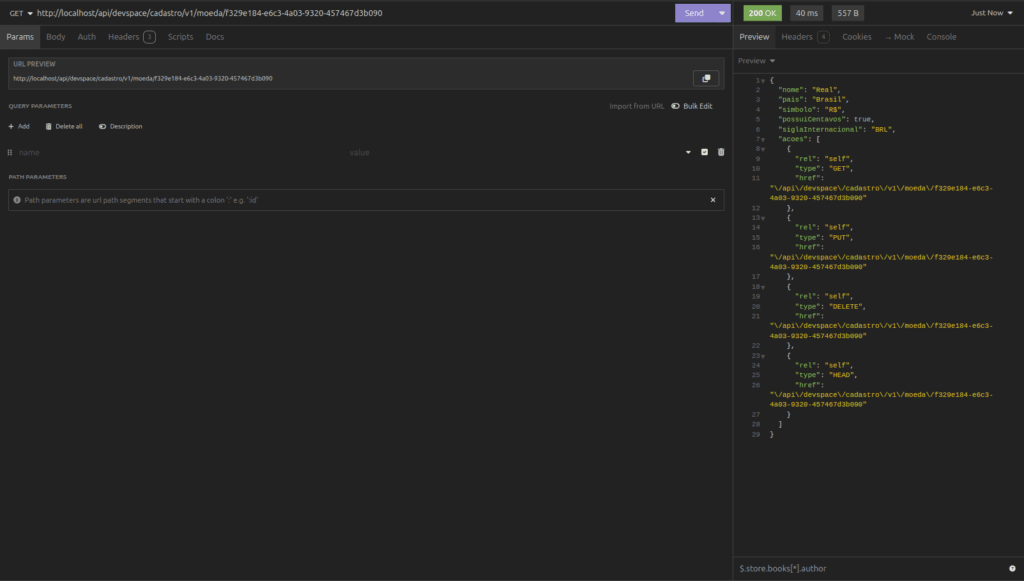Viewport: 1024px width, 581px height.
Task: Open the Mock tab
Action: point(900,37)
